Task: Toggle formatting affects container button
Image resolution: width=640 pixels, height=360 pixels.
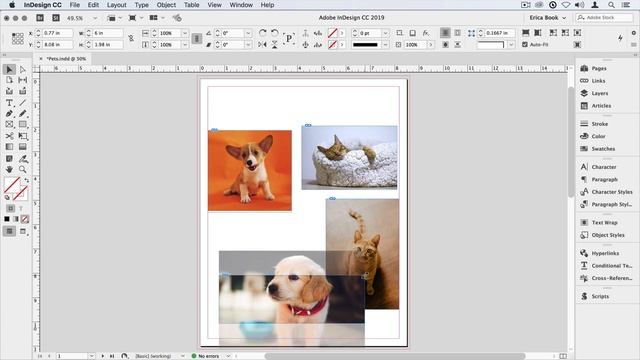Action: tap(11, 208)
